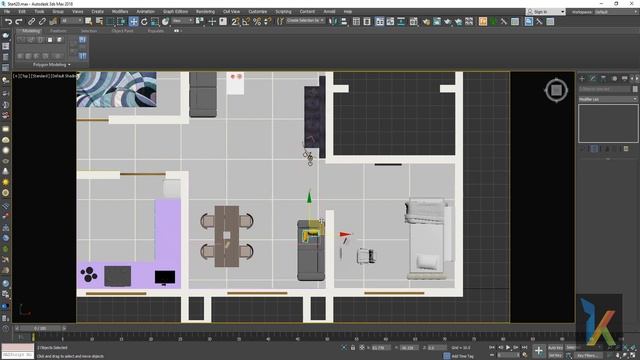
Task: Click the Set Key button
Action: pyautogui.click(x=555, y=356)
